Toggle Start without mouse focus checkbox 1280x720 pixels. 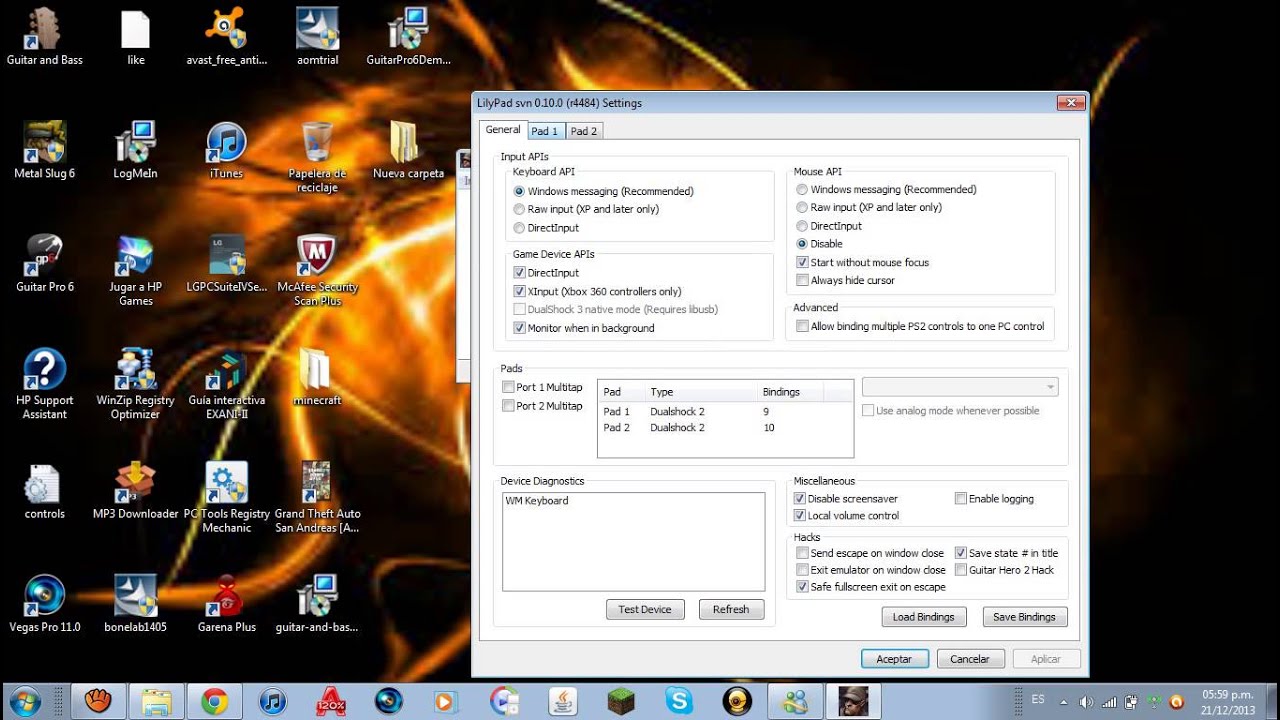pos(802,262)
